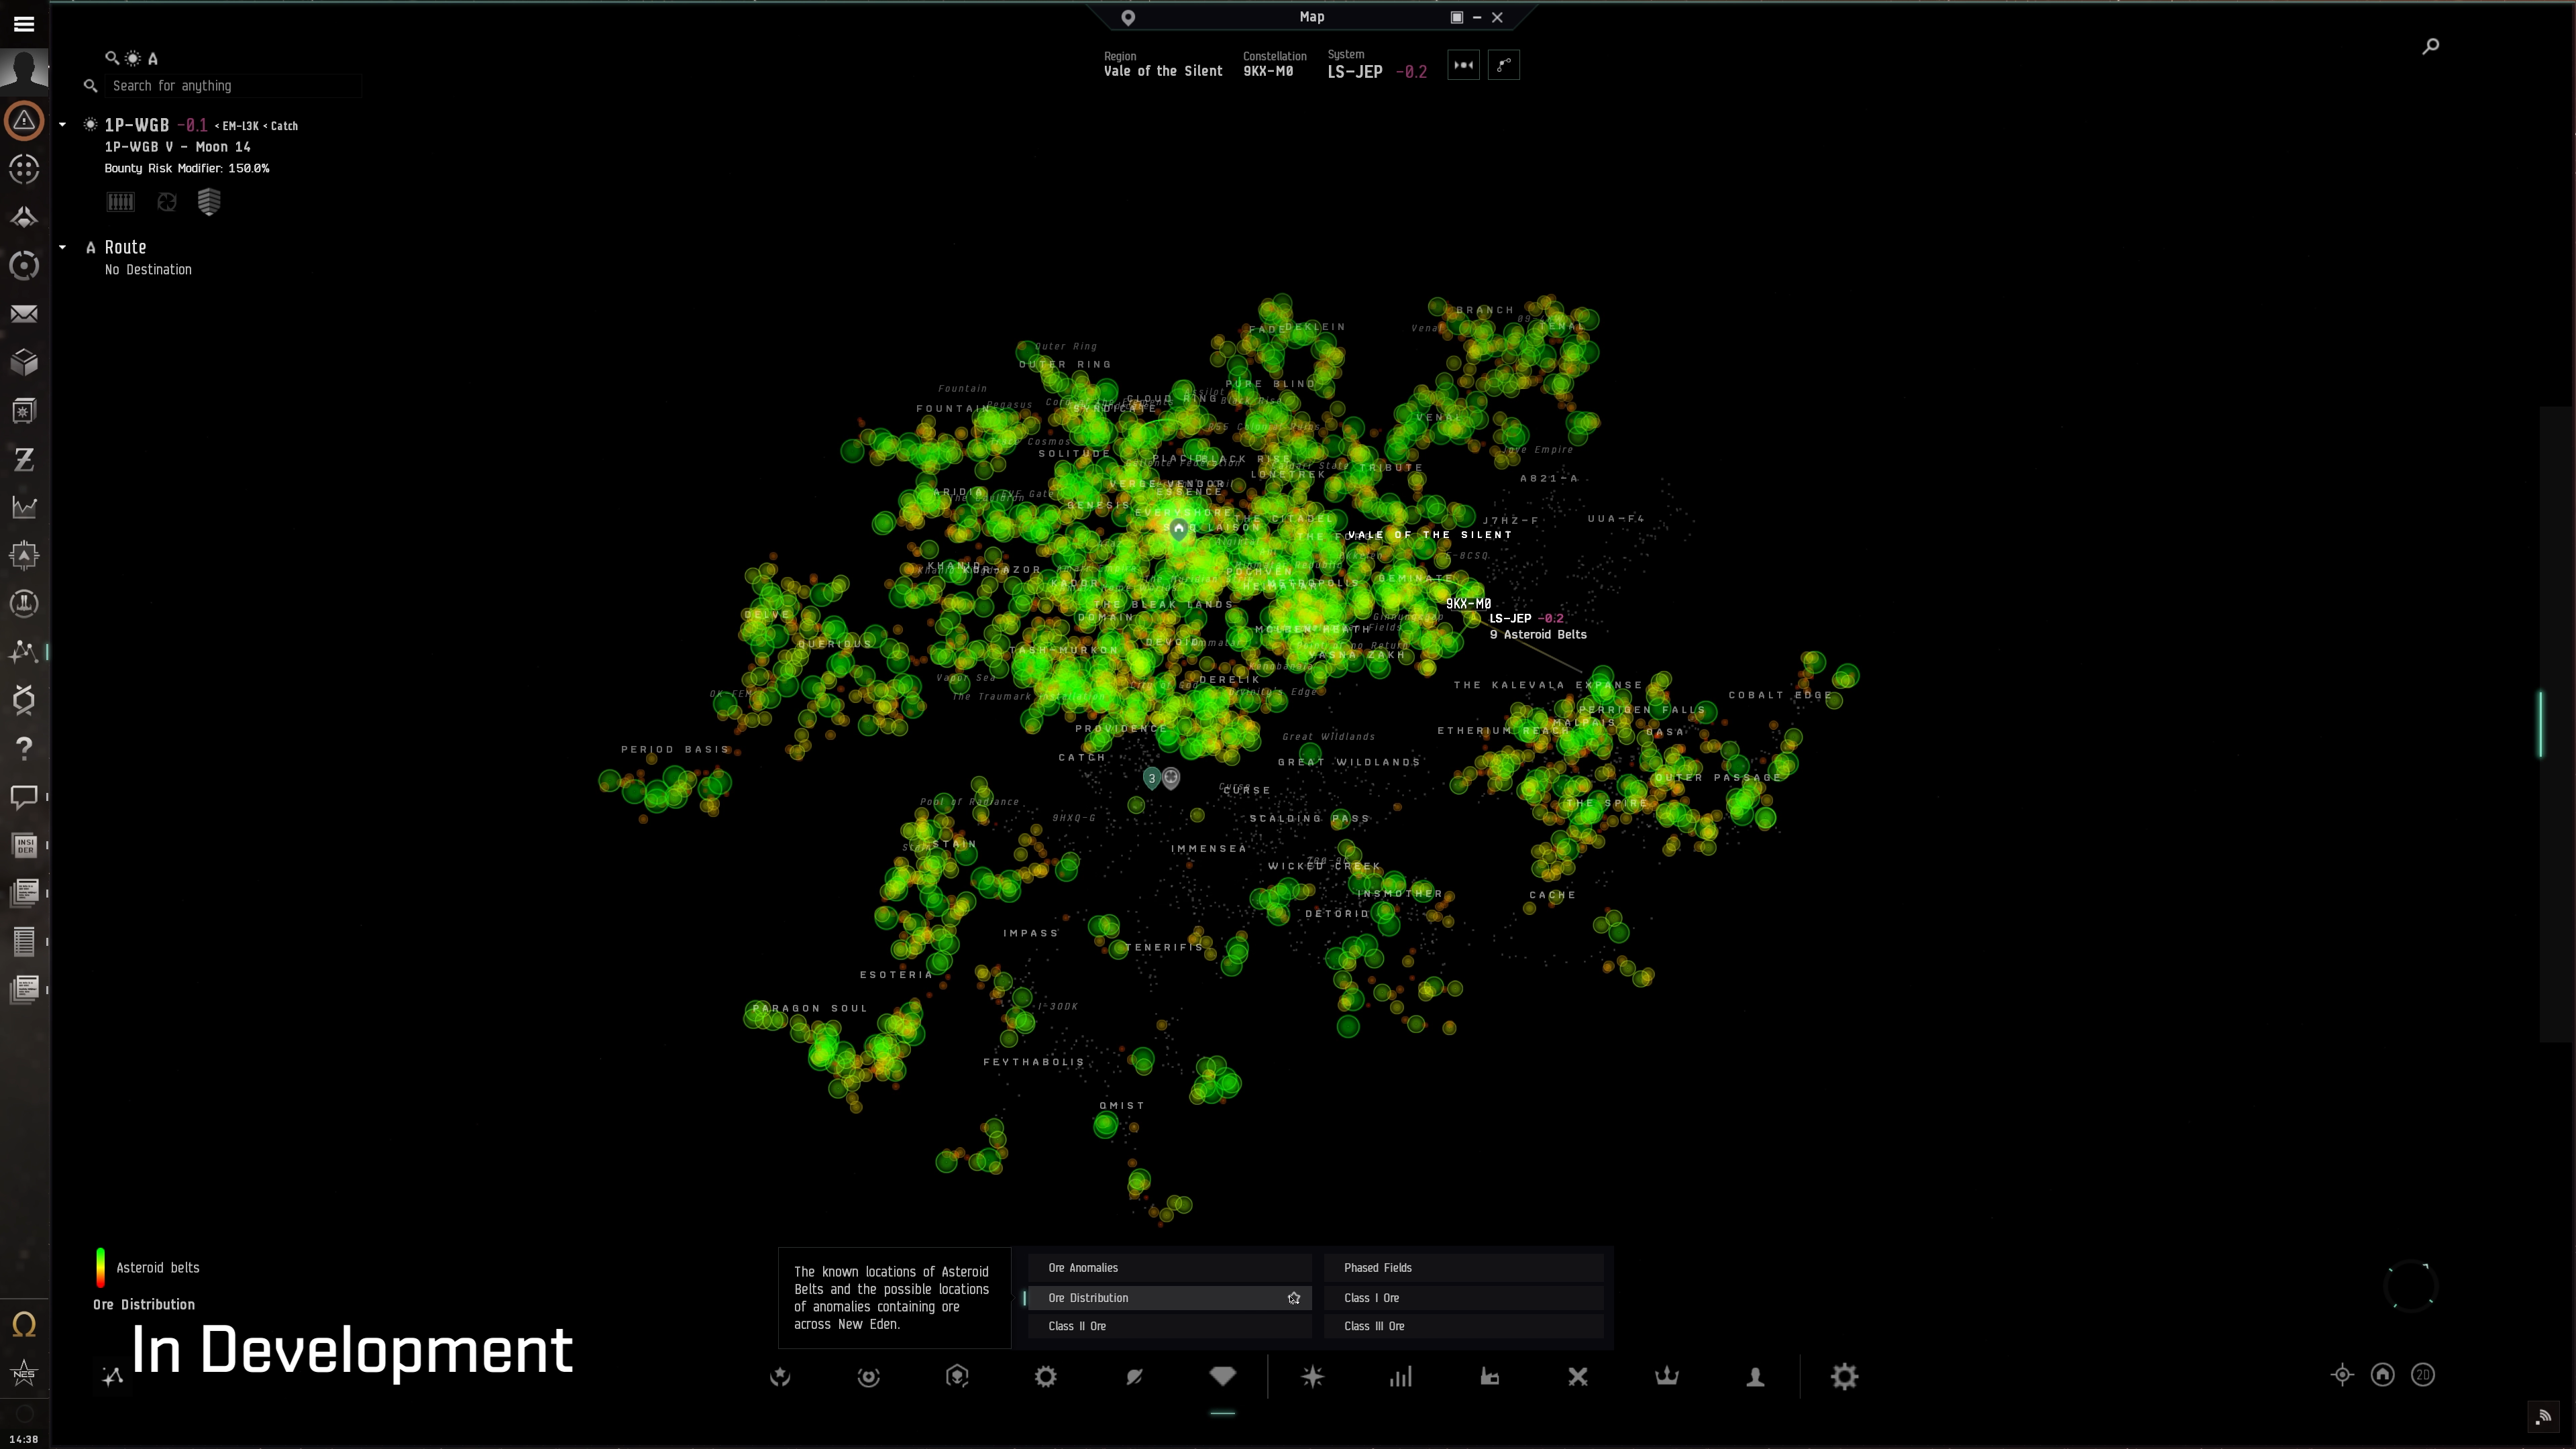
Task: Toggle favorite star on Ore Distribution
Action: point(1293,1298)
